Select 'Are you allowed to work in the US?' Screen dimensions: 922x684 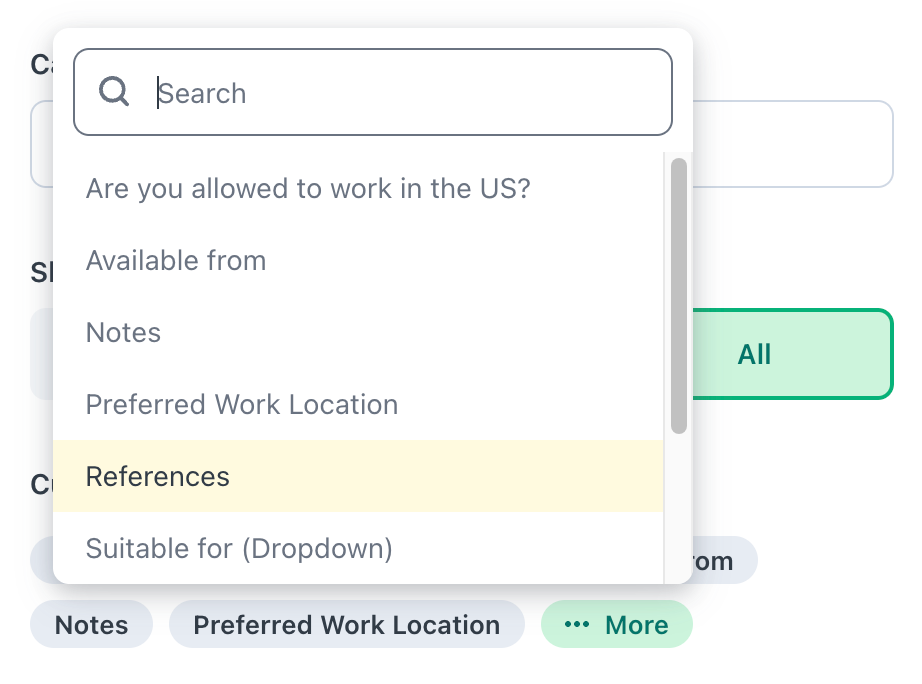click(358, 189)
